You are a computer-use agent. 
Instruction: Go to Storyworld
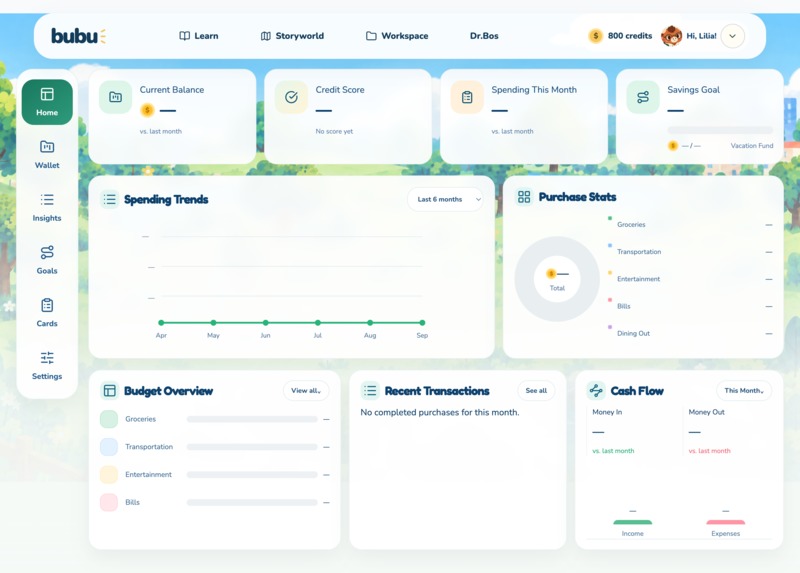click(x=292, y=36)
